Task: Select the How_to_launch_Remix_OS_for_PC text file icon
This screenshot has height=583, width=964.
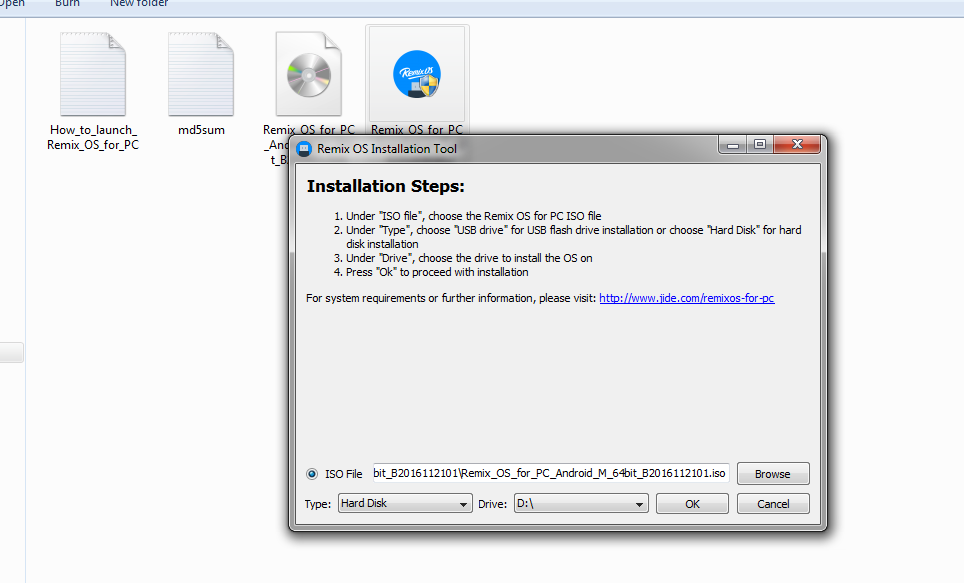Action: [x=93, y=74]
